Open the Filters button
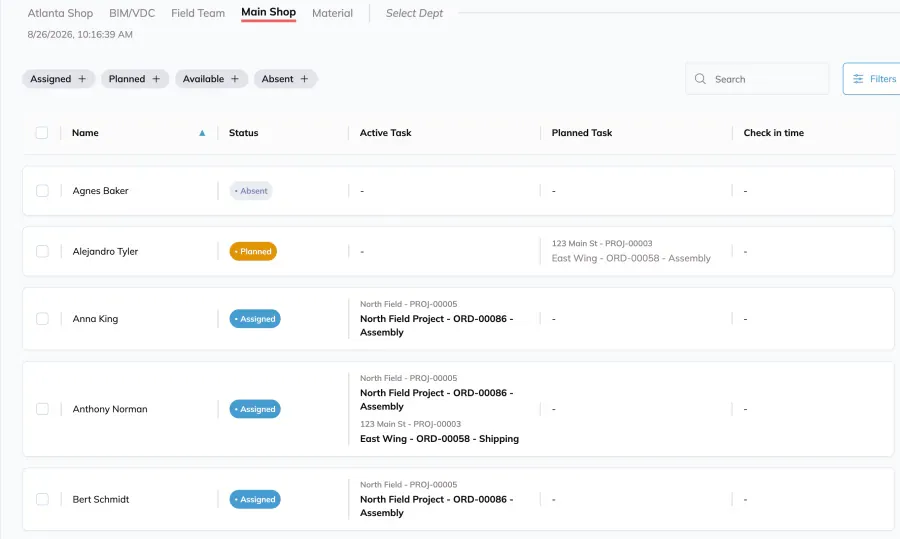The height and width of the screenshot is (539, 900). 871,79
